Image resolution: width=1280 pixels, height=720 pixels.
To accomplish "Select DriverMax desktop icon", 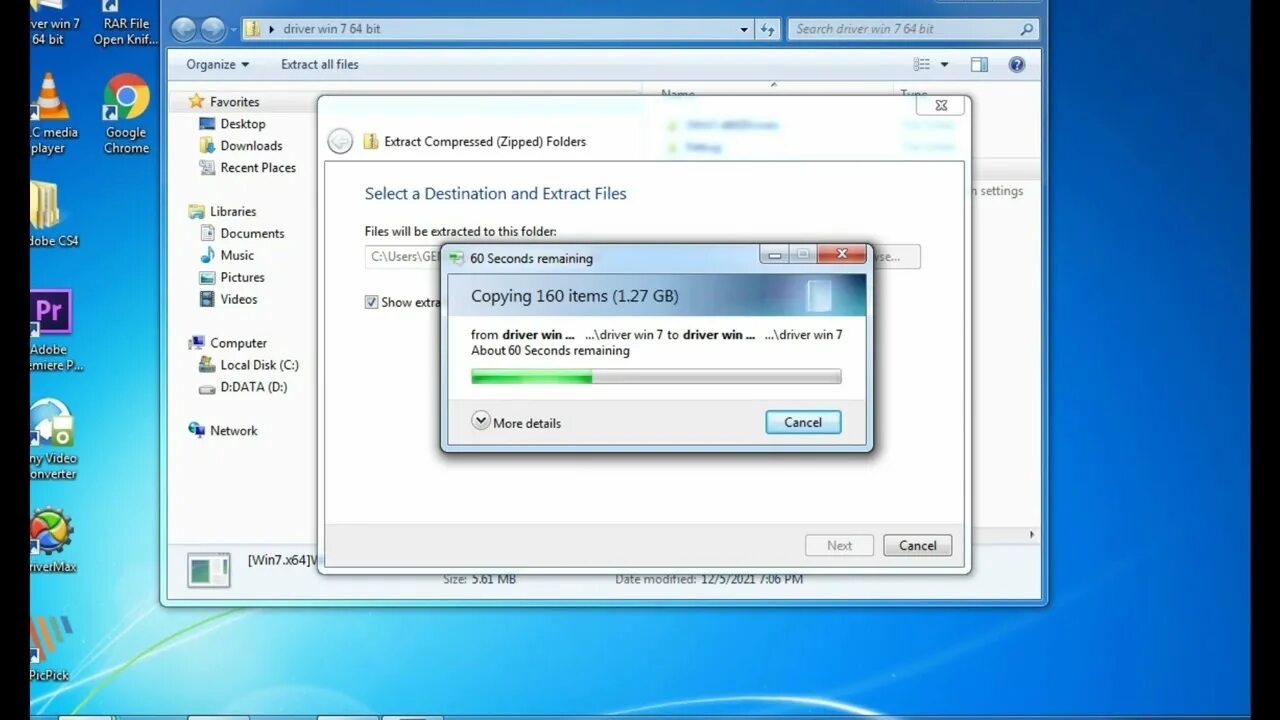I will (x=52, y=541).
